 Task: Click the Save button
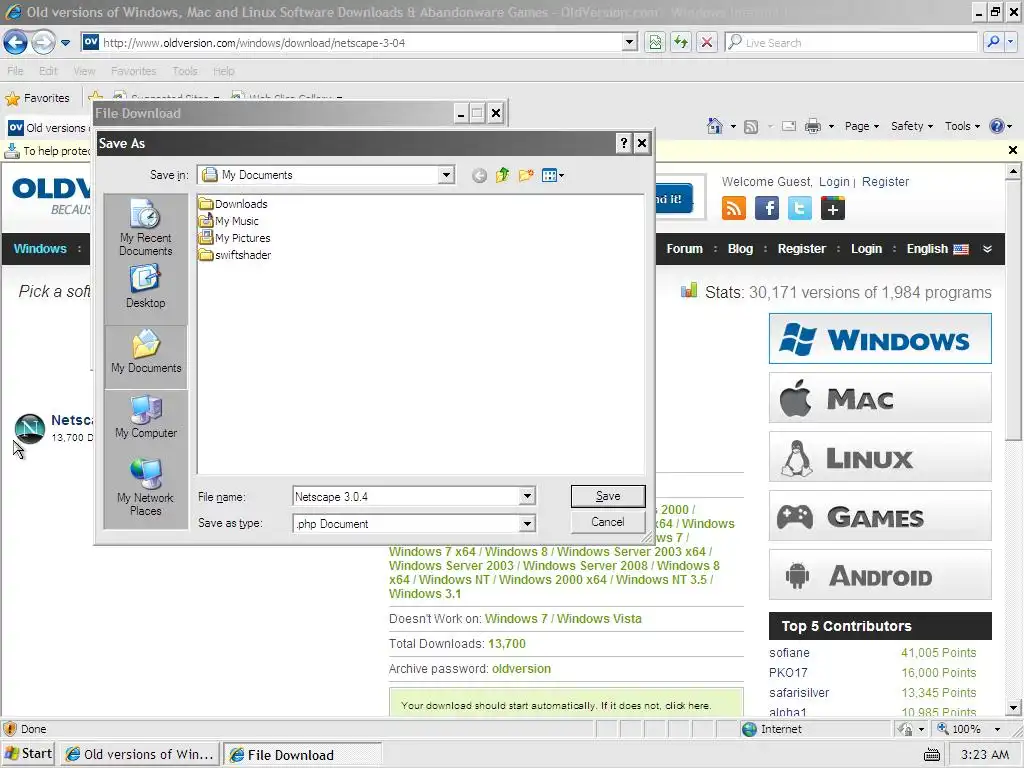coord(607,496)
